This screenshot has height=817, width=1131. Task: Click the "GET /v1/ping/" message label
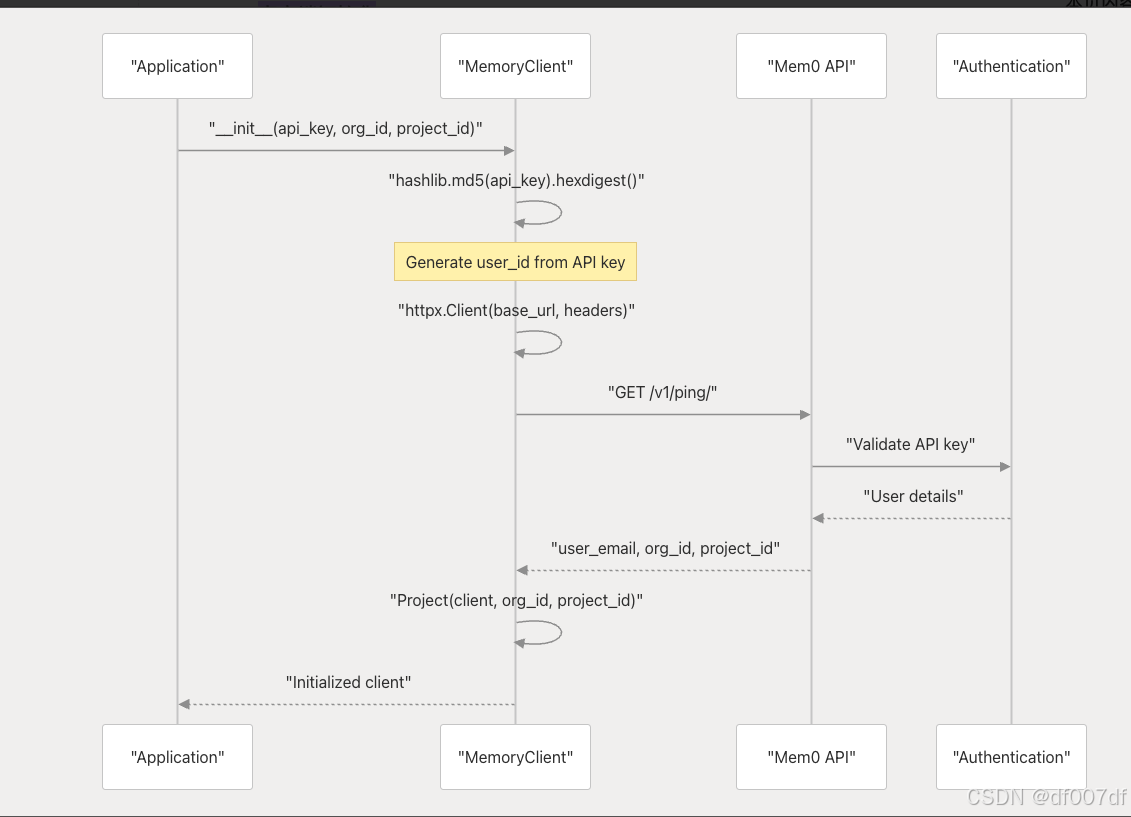click(662, 392)
